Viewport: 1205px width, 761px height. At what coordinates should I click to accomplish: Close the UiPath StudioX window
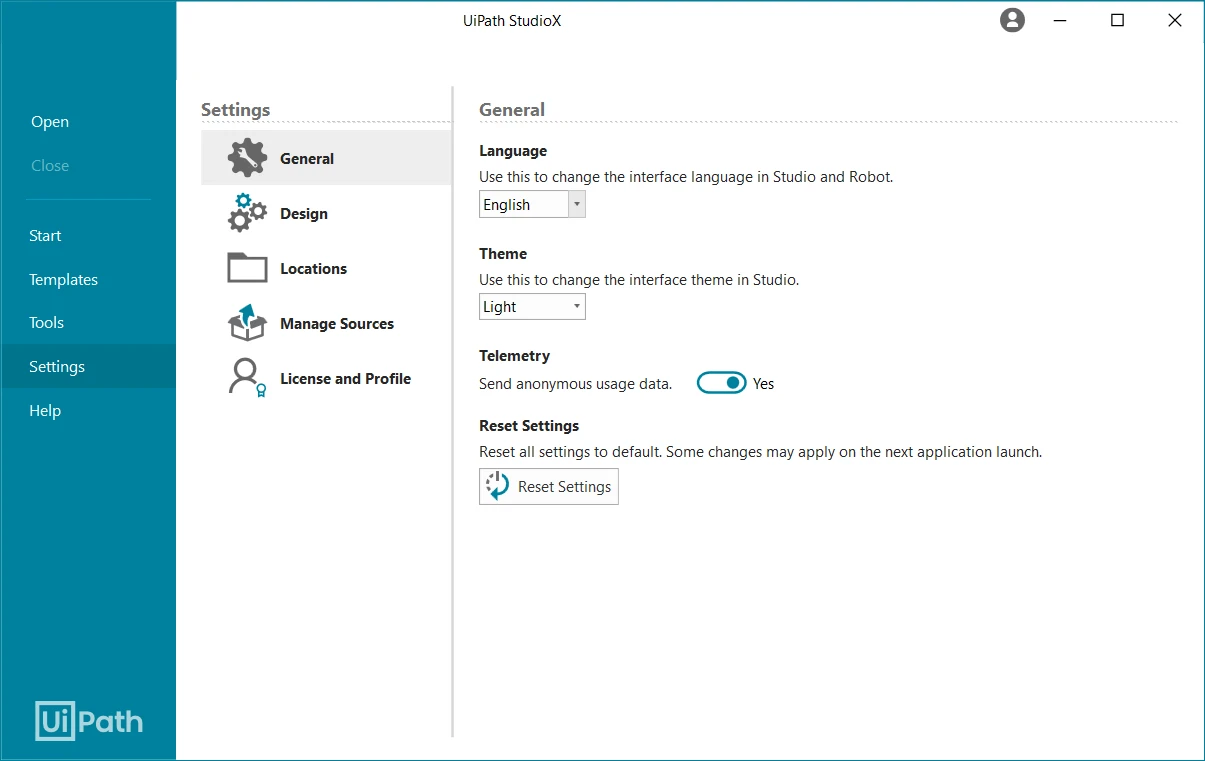coord(1175,20)
